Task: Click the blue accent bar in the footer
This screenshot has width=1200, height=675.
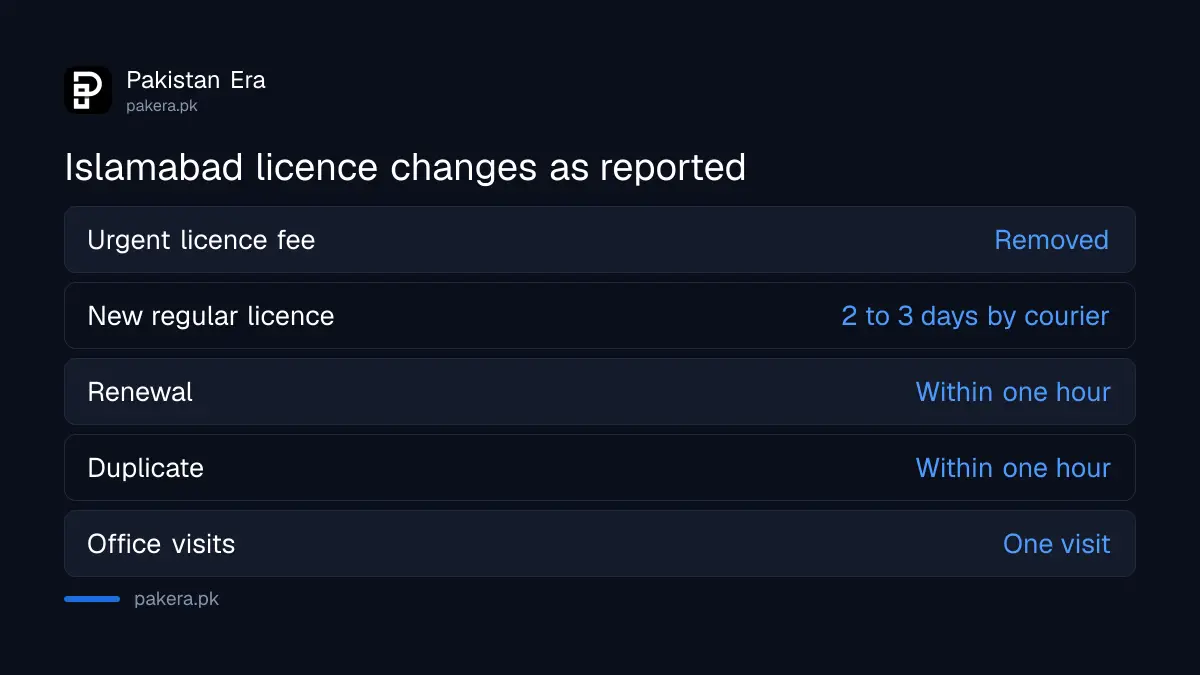Action: pyautogui.click(x=92, y=599)
